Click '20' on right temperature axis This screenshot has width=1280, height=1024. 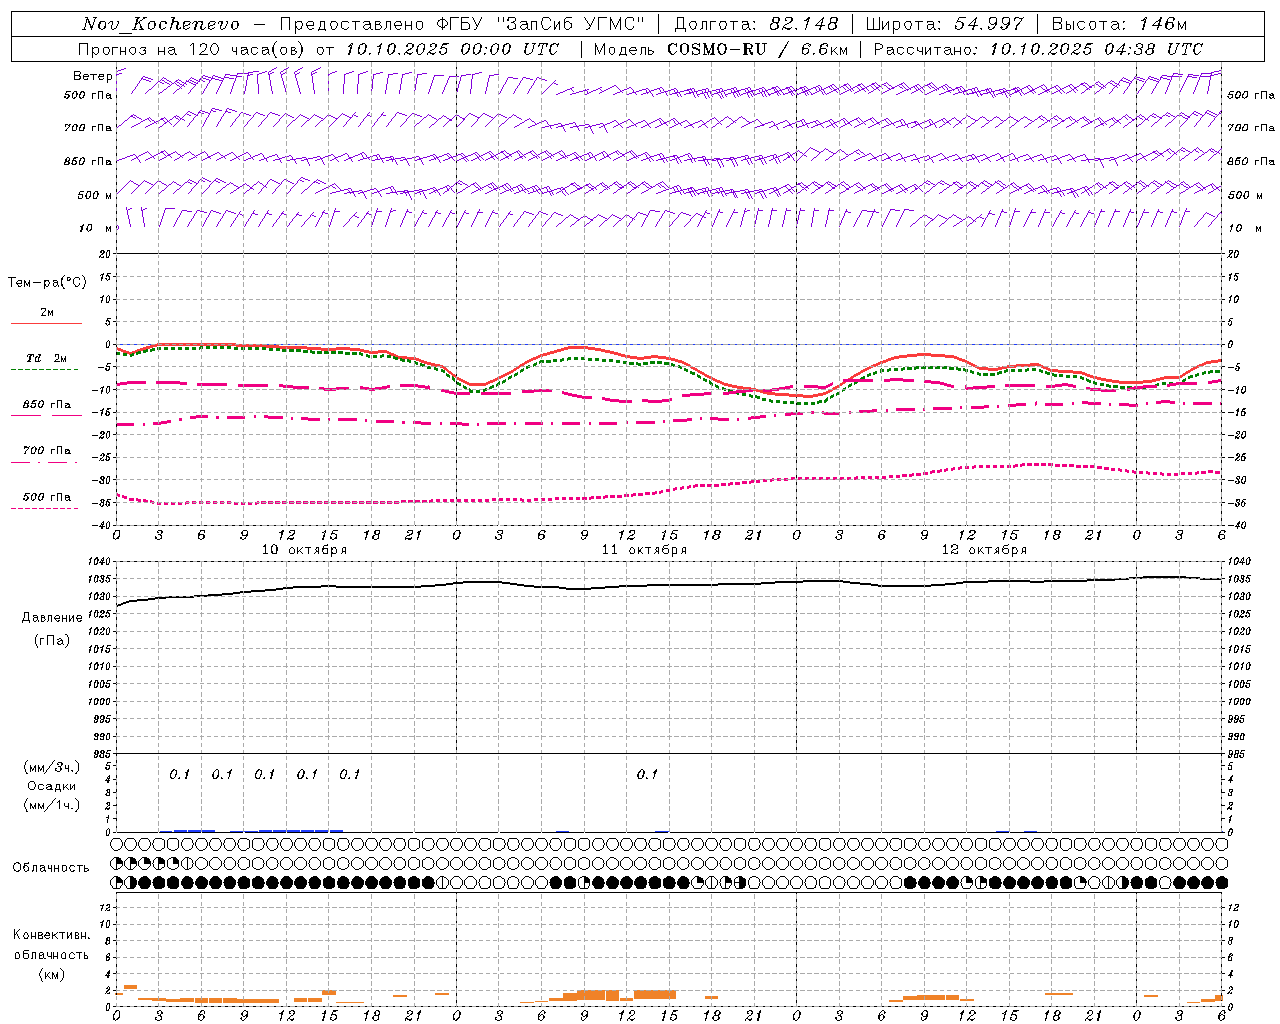(1234, 254)
